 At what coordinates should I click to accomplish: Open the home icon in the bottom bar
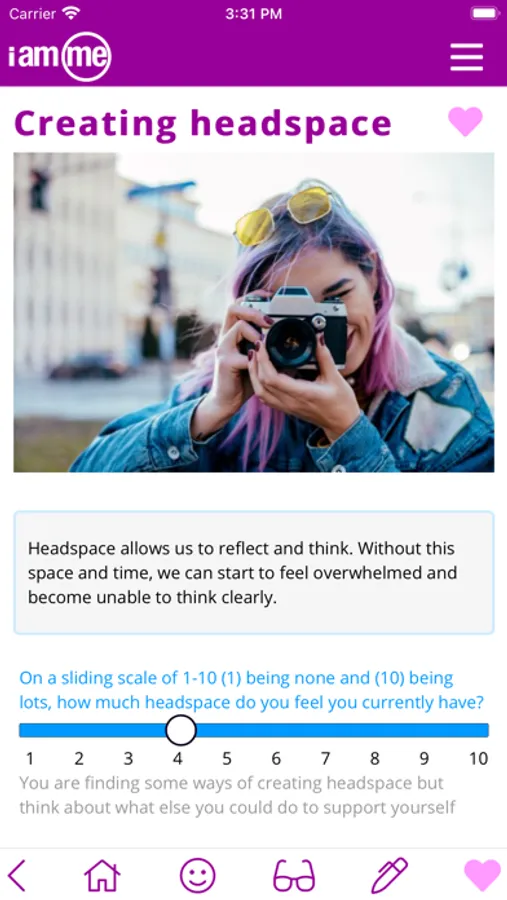point(102,875)
